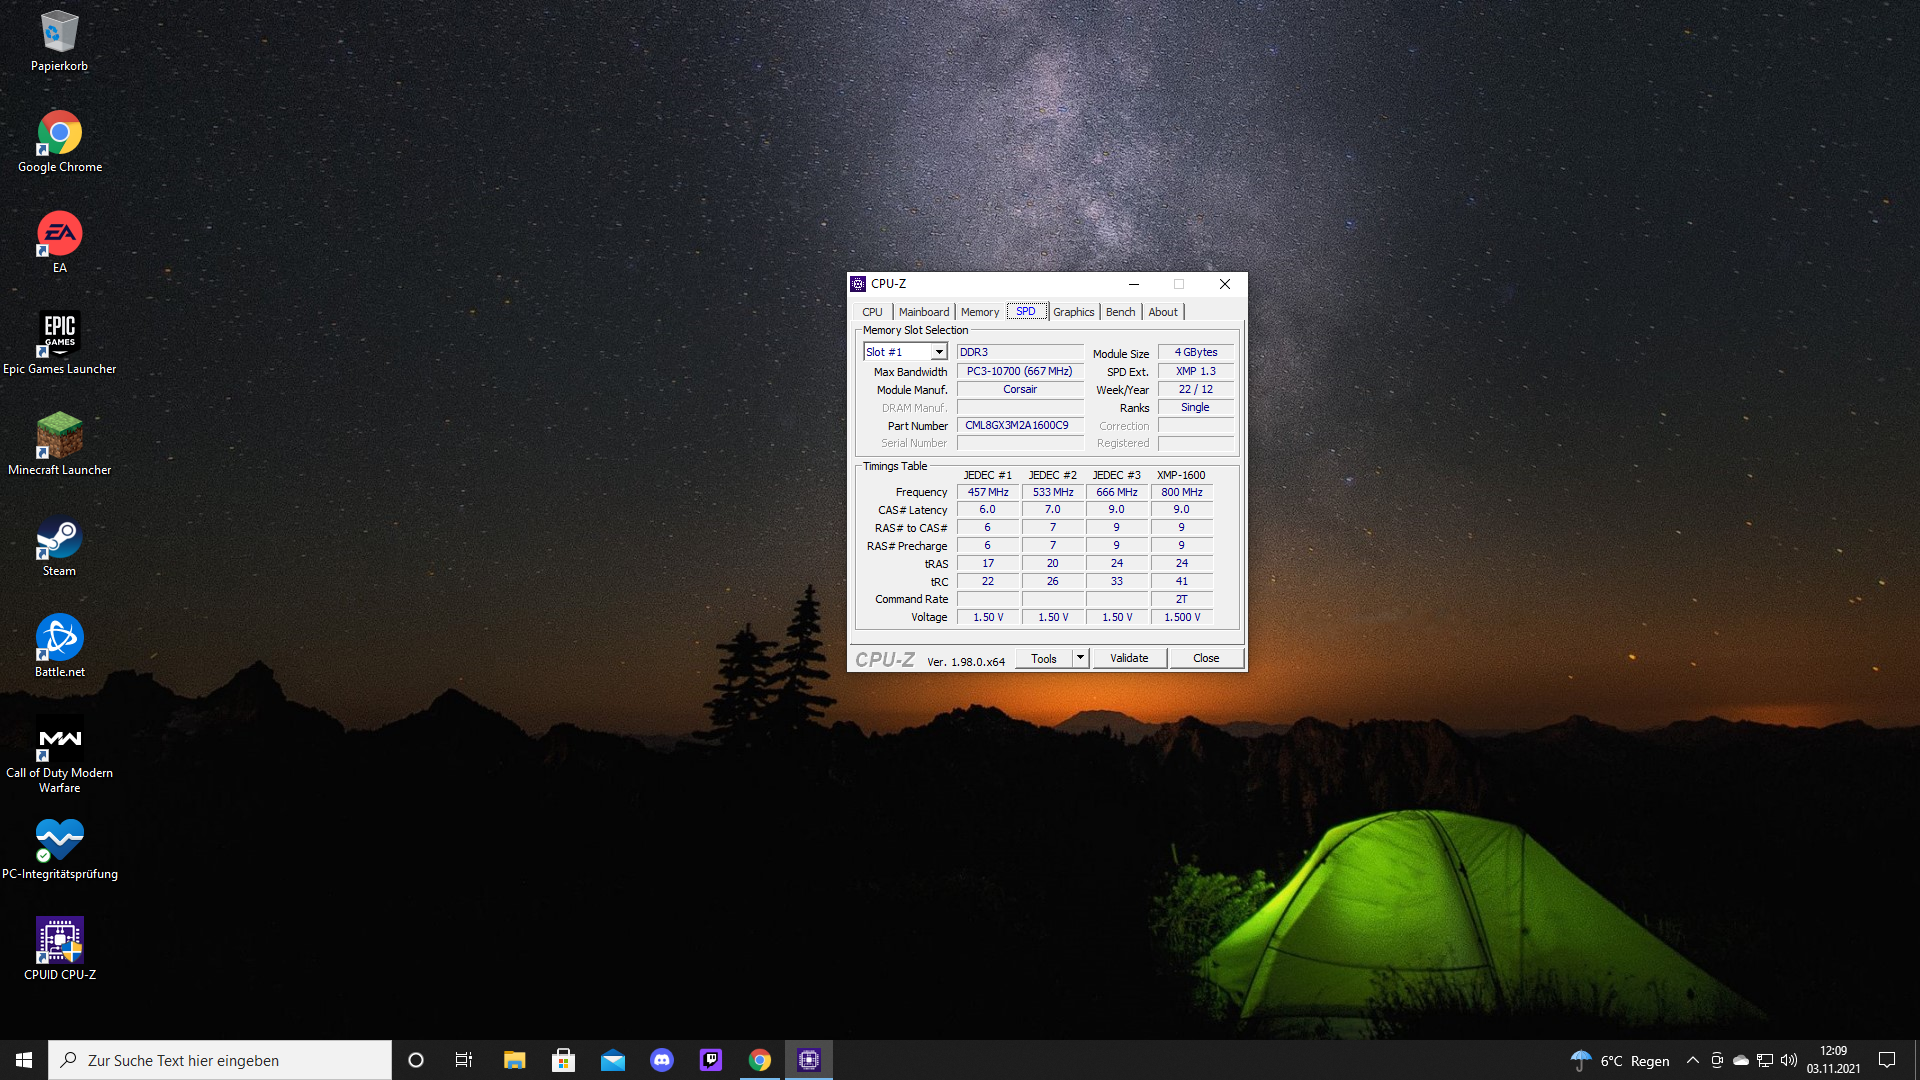This screenshot has width=1920, height=1080.
Task: Expand the Slot #1 memory slot dropdown
Action: 939,352
